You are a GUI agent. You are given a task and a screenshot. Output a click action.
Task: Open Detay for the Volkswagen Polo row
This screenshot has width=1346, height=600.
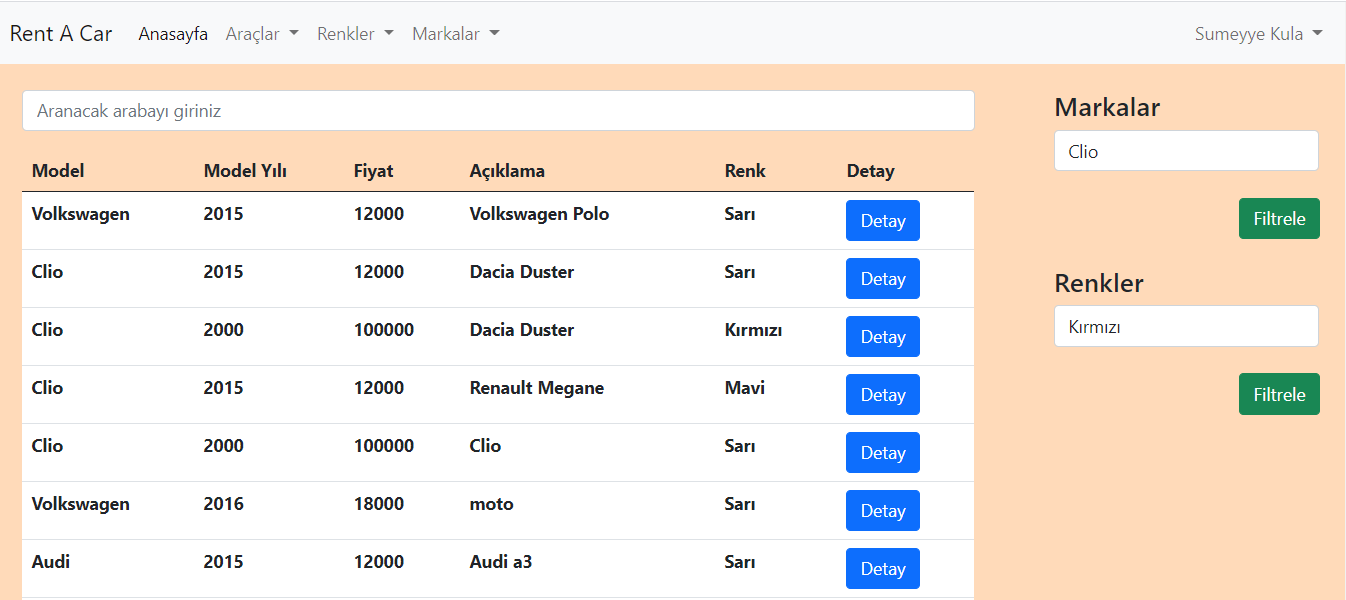coord(882,220)
